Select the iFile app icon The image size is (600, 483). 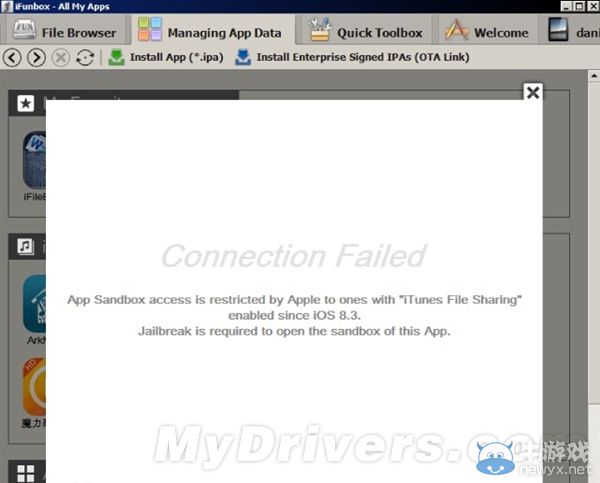point(34,161)
